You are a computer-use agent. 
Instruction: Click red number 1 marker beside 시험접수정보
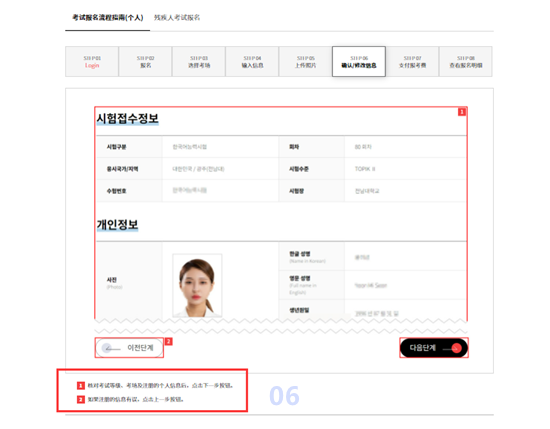462,112
